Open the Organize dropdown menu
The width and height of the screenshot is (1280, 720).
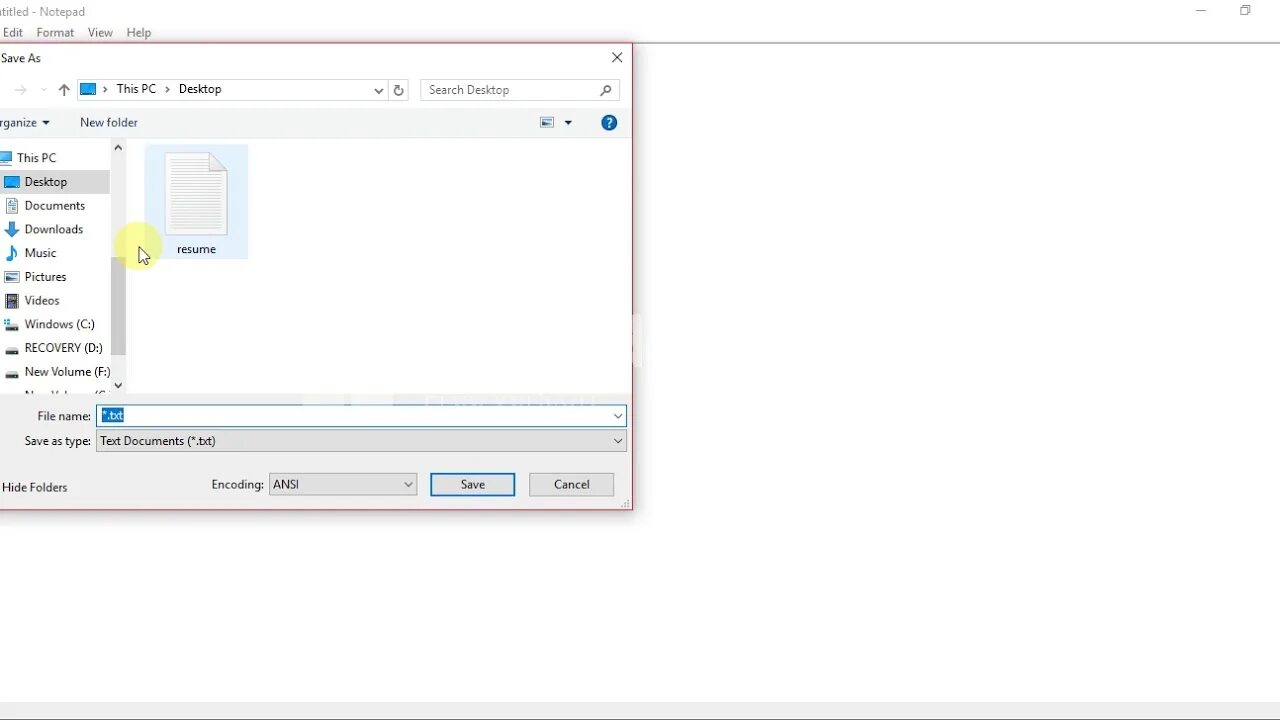[x=25, y=123]
